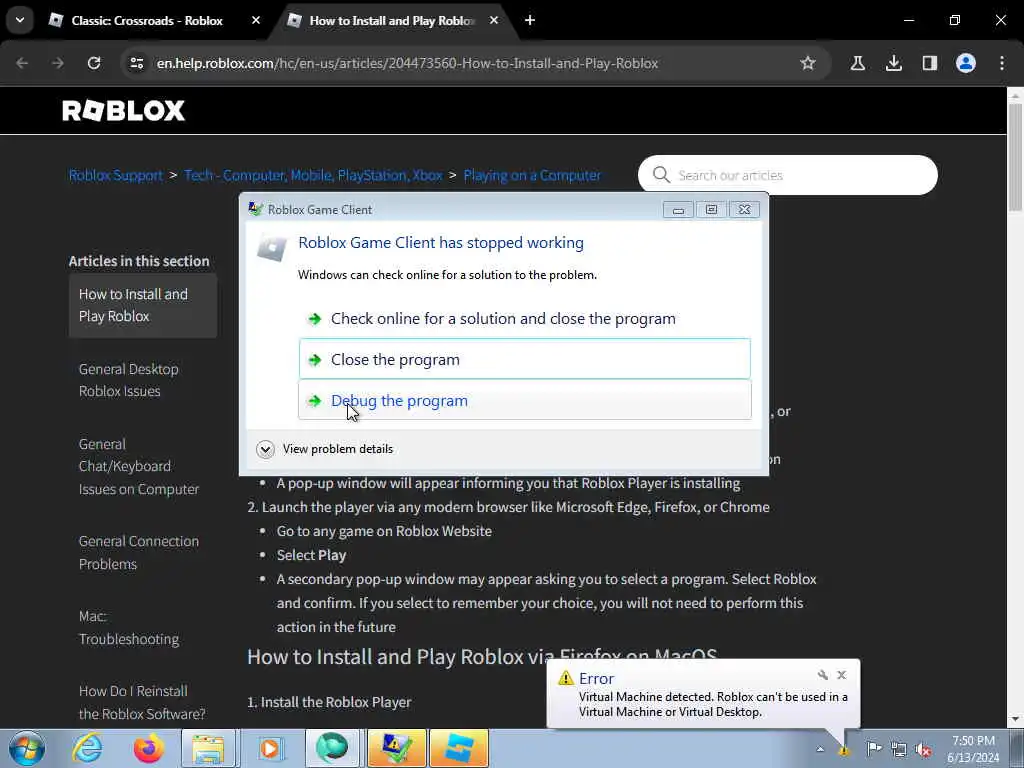Open the Roblox crash dialog taskbar button
This screenshot has height=768, width=1024.
coord(396,748)
